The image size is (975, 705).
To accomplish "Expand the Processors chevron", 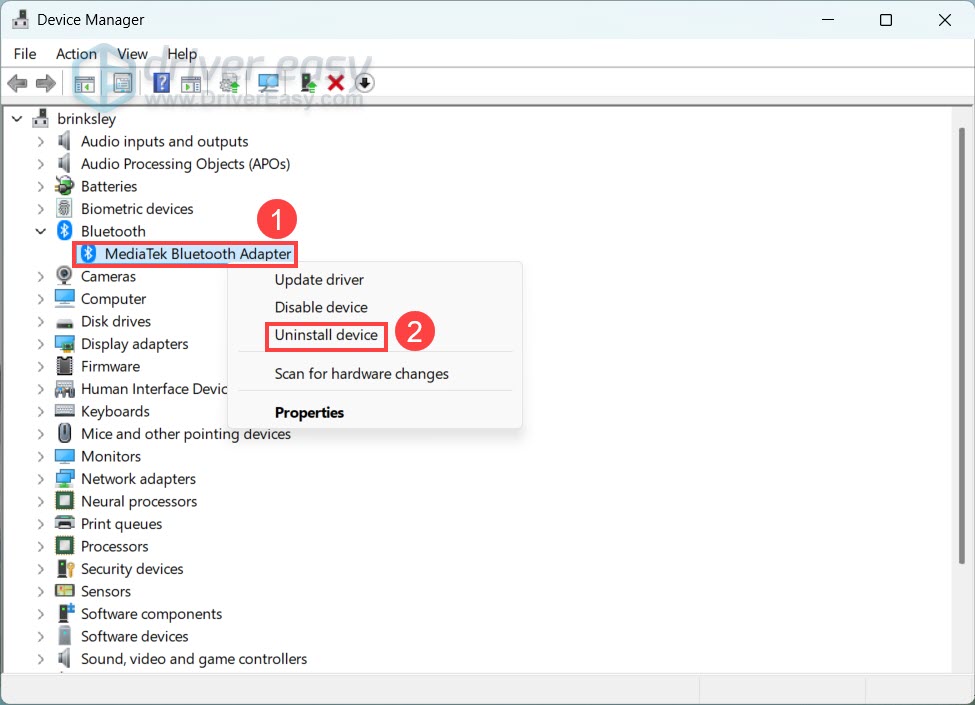I will tap(41, 546).
